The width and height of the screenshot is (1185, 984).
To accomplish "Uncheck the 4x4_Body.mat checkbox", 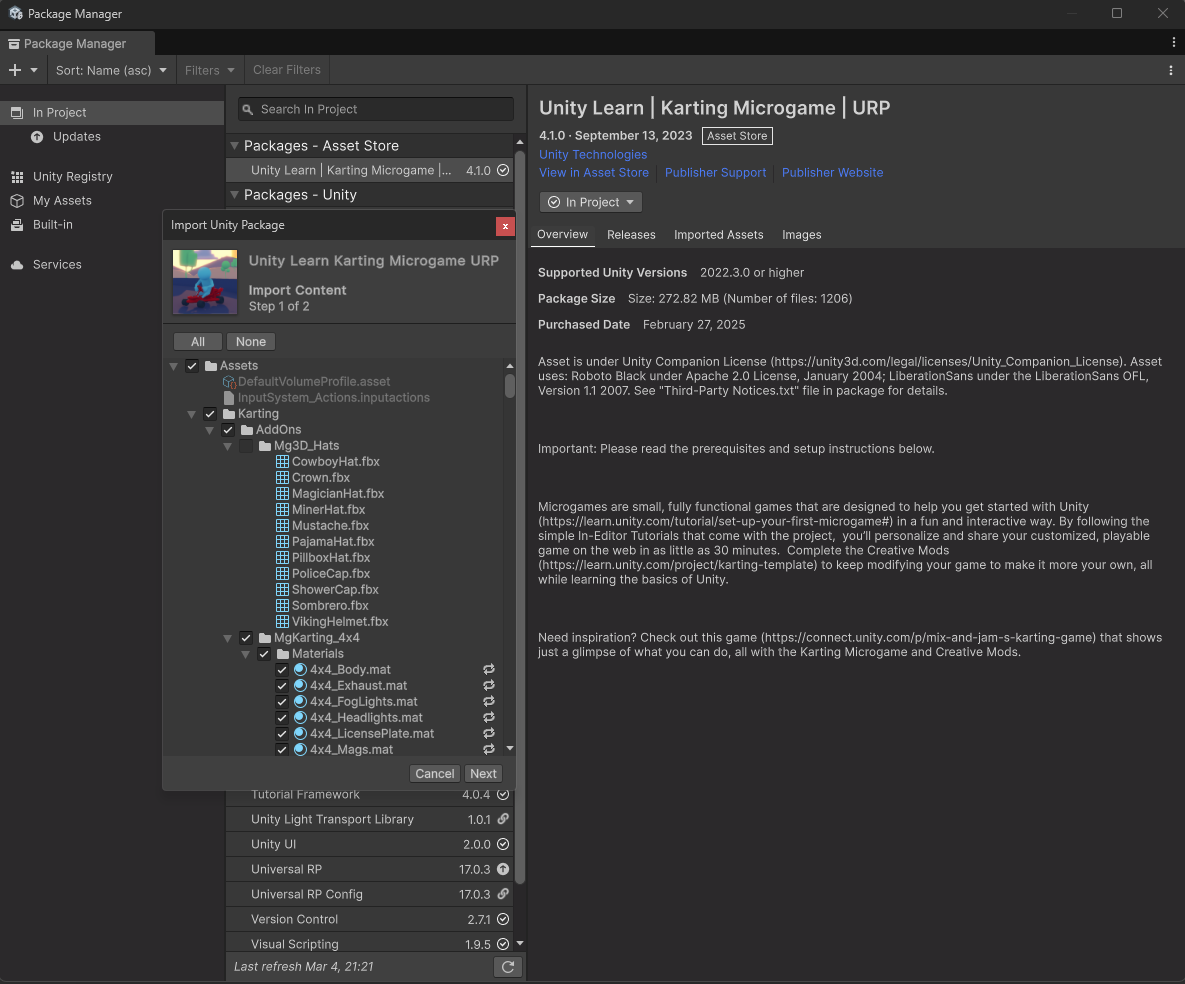I will pos(282,670).
